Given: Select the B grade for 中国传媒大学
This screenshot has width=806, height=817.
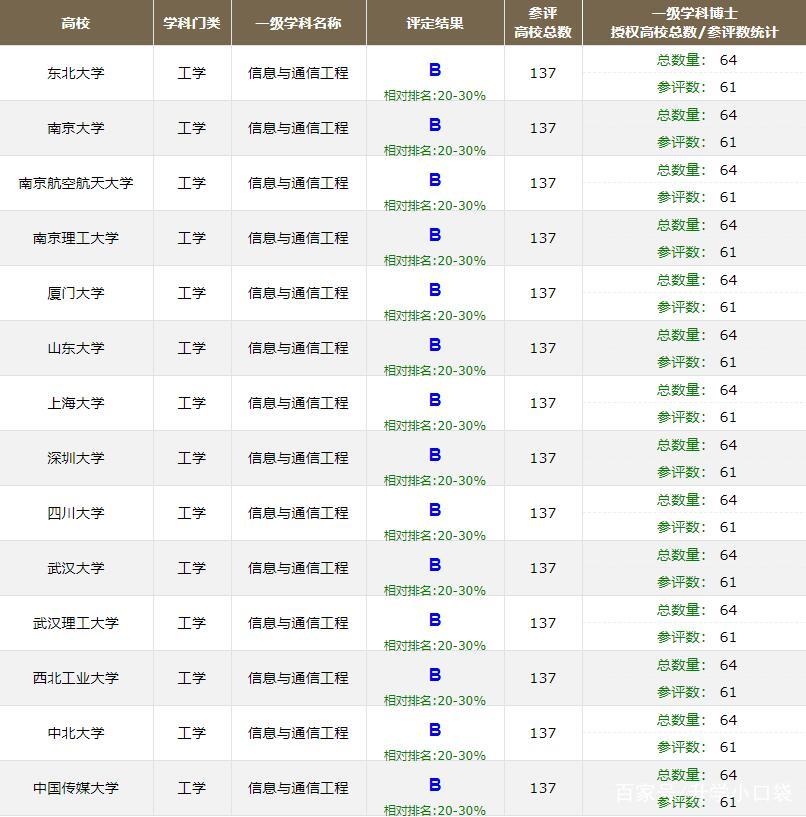Looking at the screenshot, I should pyautogui.click(x=435, y=785).
